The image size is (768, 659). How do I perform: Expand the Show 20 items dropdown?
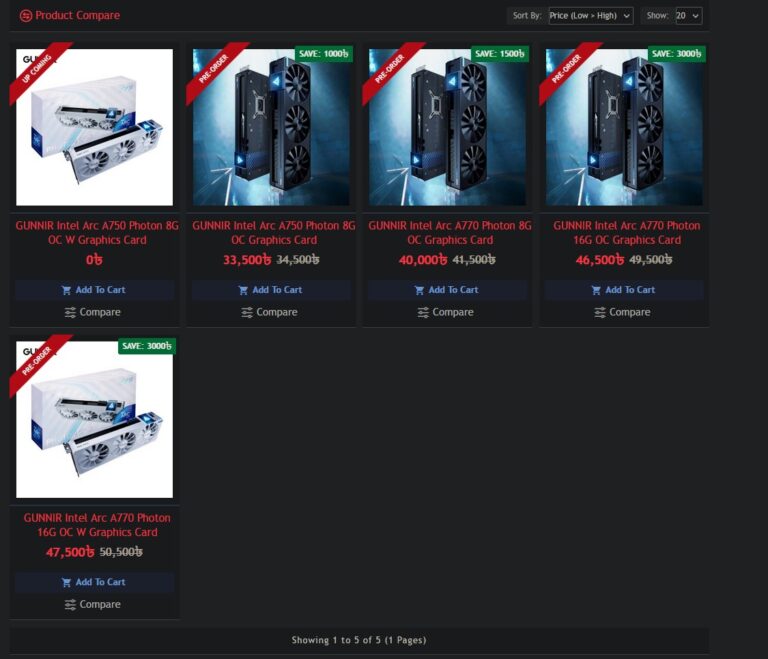pyautogui.click(x=688, y=16)
